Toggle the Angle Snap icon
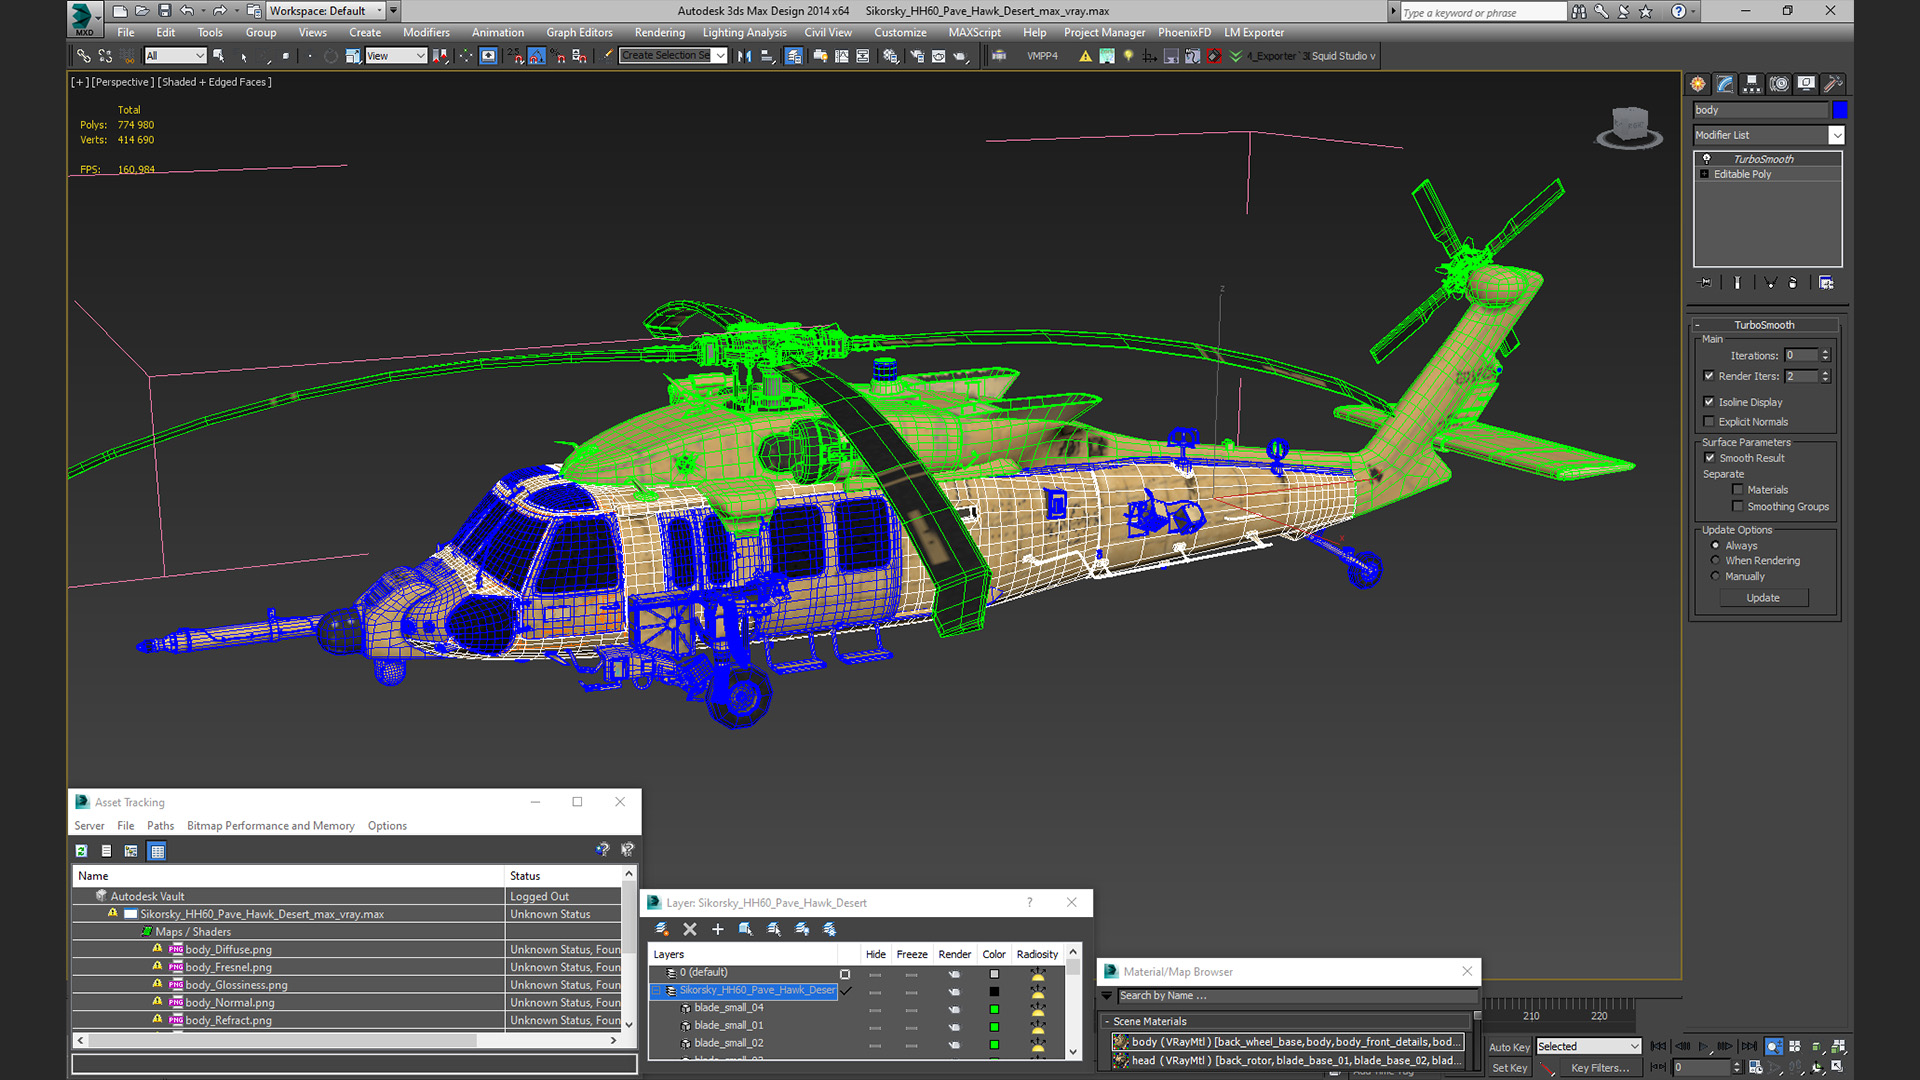This screenshot has width=1920, height=1080. coord(536,56)
